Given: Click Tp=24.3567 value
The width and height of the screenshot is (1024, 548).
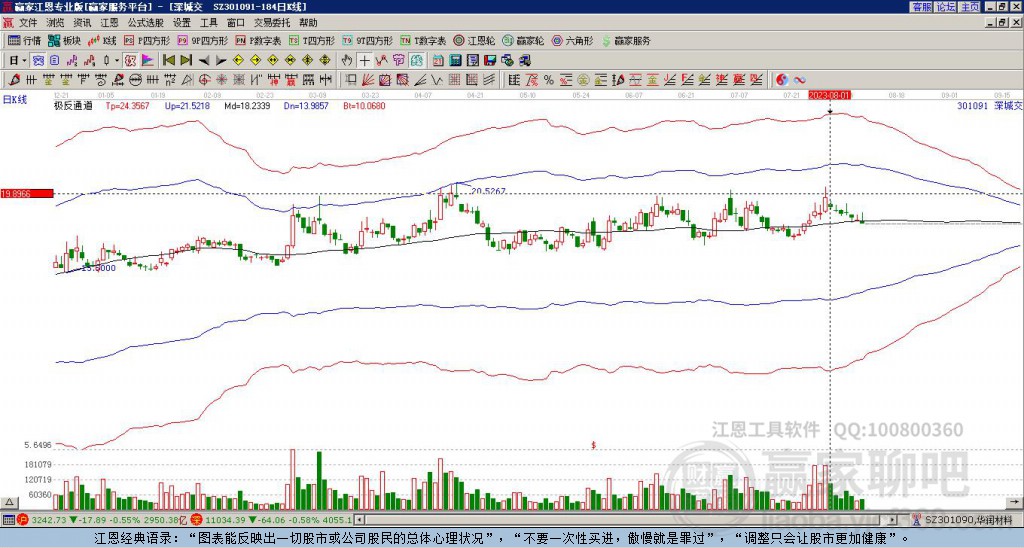Looking at the screenshot, I should (x=127, y=105).
